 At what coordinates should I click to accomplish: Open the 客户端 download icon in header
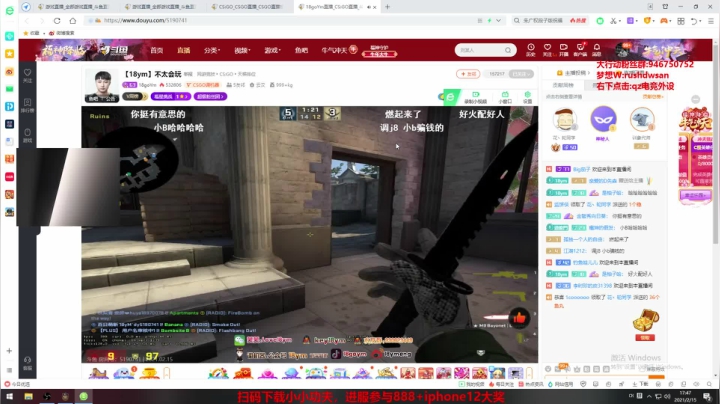pyautogui.click(x=580, y=50)
